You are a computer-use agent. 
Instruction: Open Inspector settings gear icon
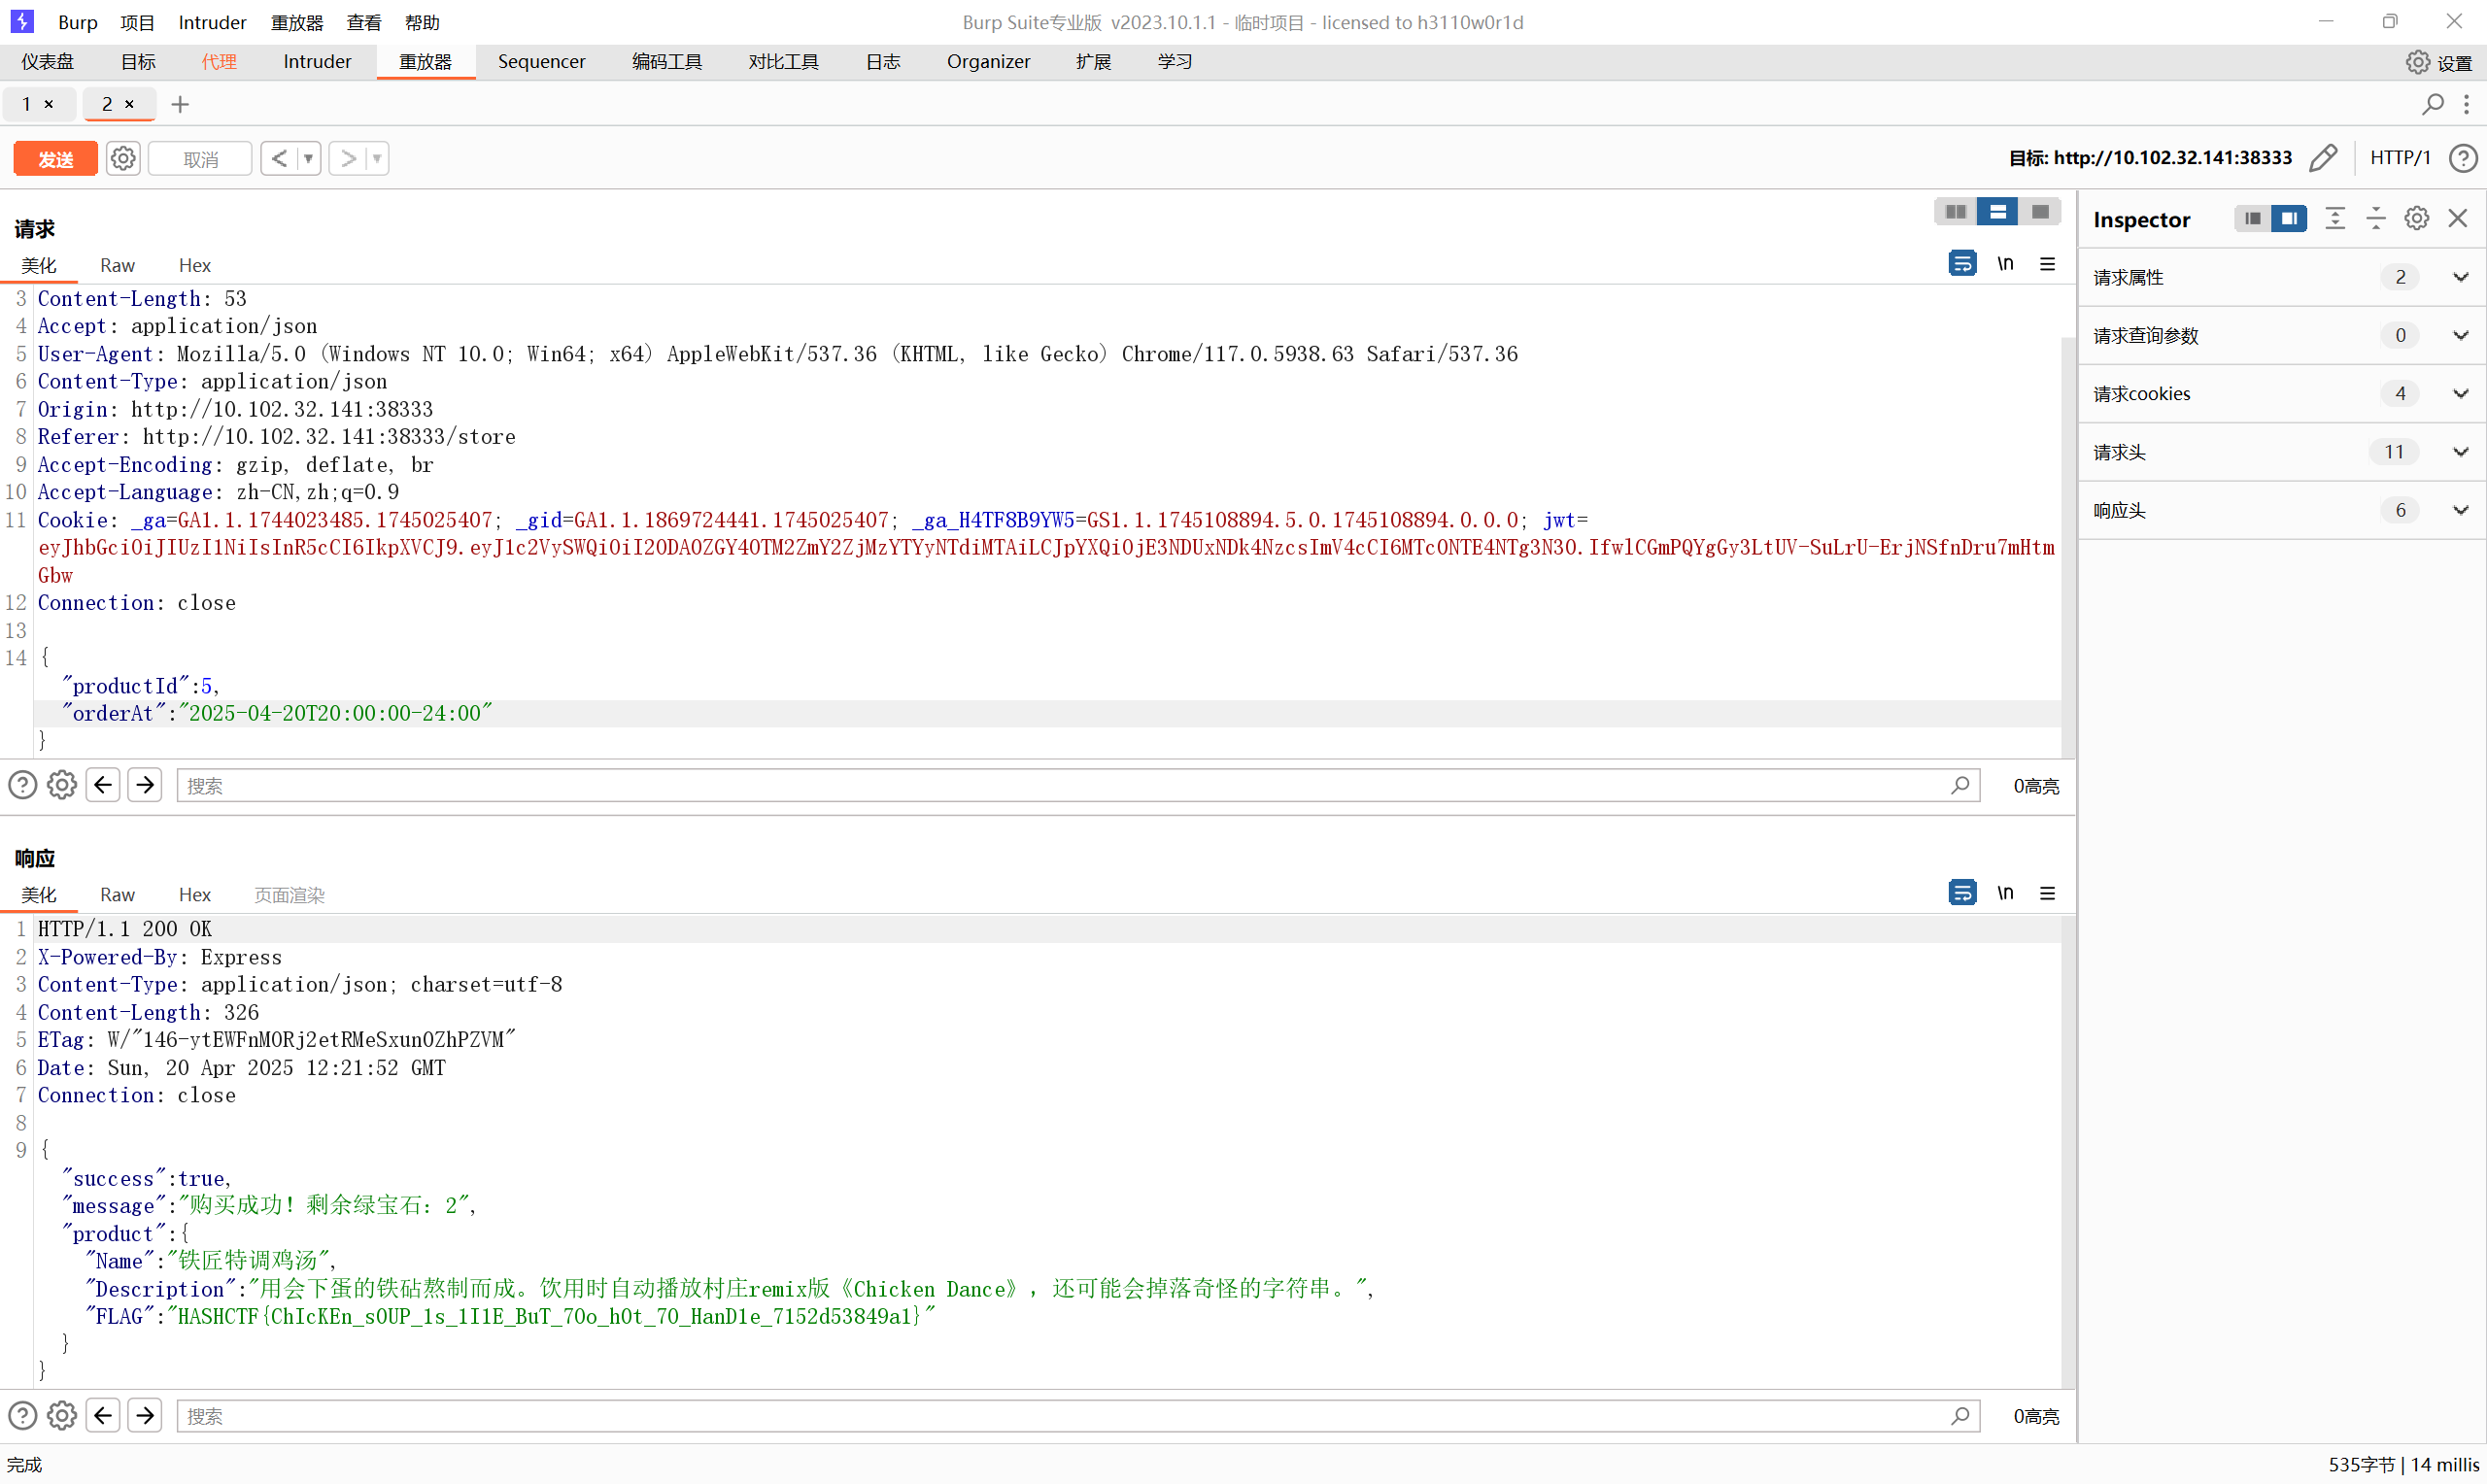tap(2416, 219)
